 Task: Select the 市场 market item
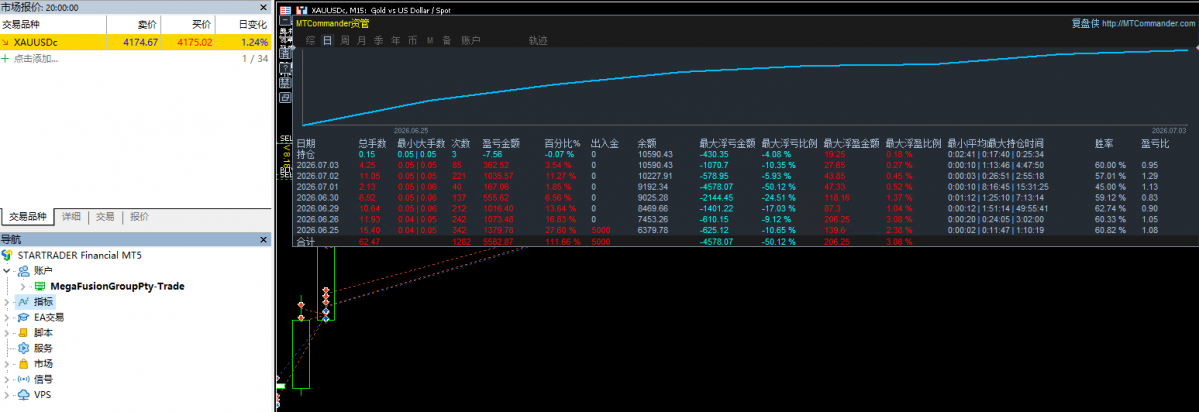point(44,364)
